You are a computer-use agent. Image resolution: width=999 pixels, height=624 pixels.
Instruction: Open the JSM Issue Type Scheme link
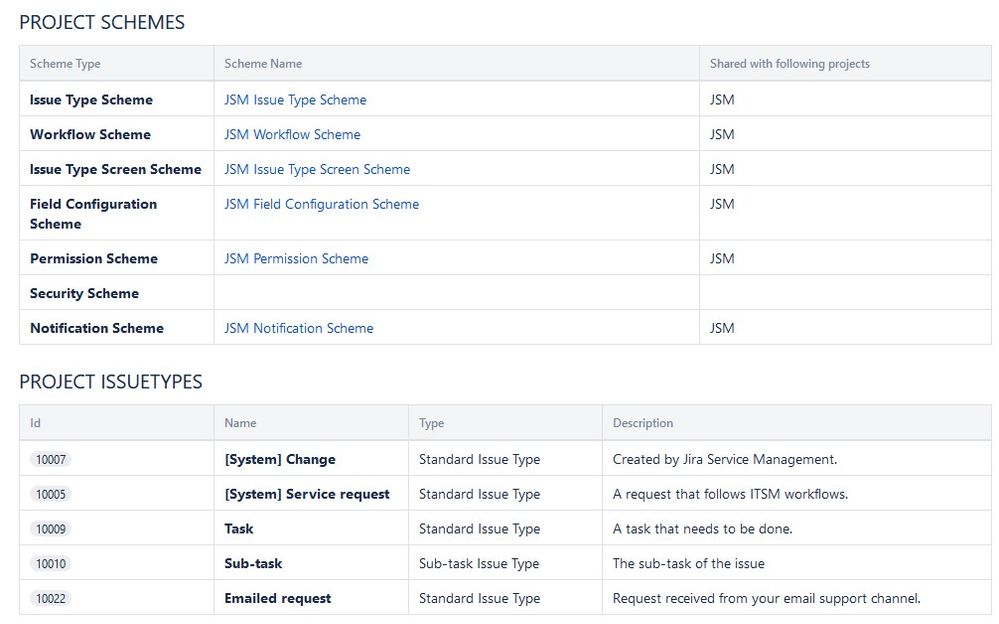click(x=295, y=100)
